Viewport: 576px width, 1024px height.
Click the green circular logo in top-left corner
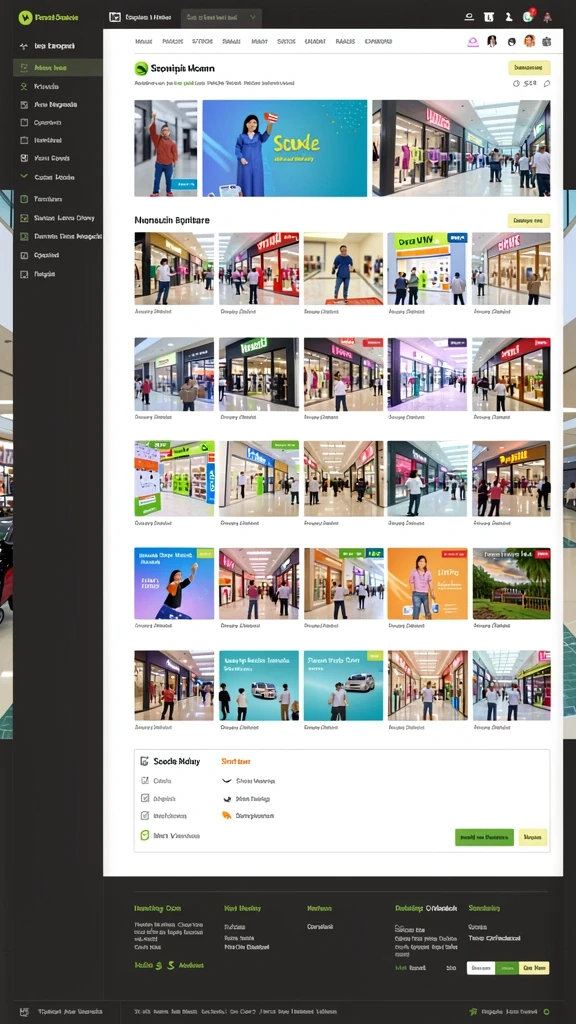[25, 18]
